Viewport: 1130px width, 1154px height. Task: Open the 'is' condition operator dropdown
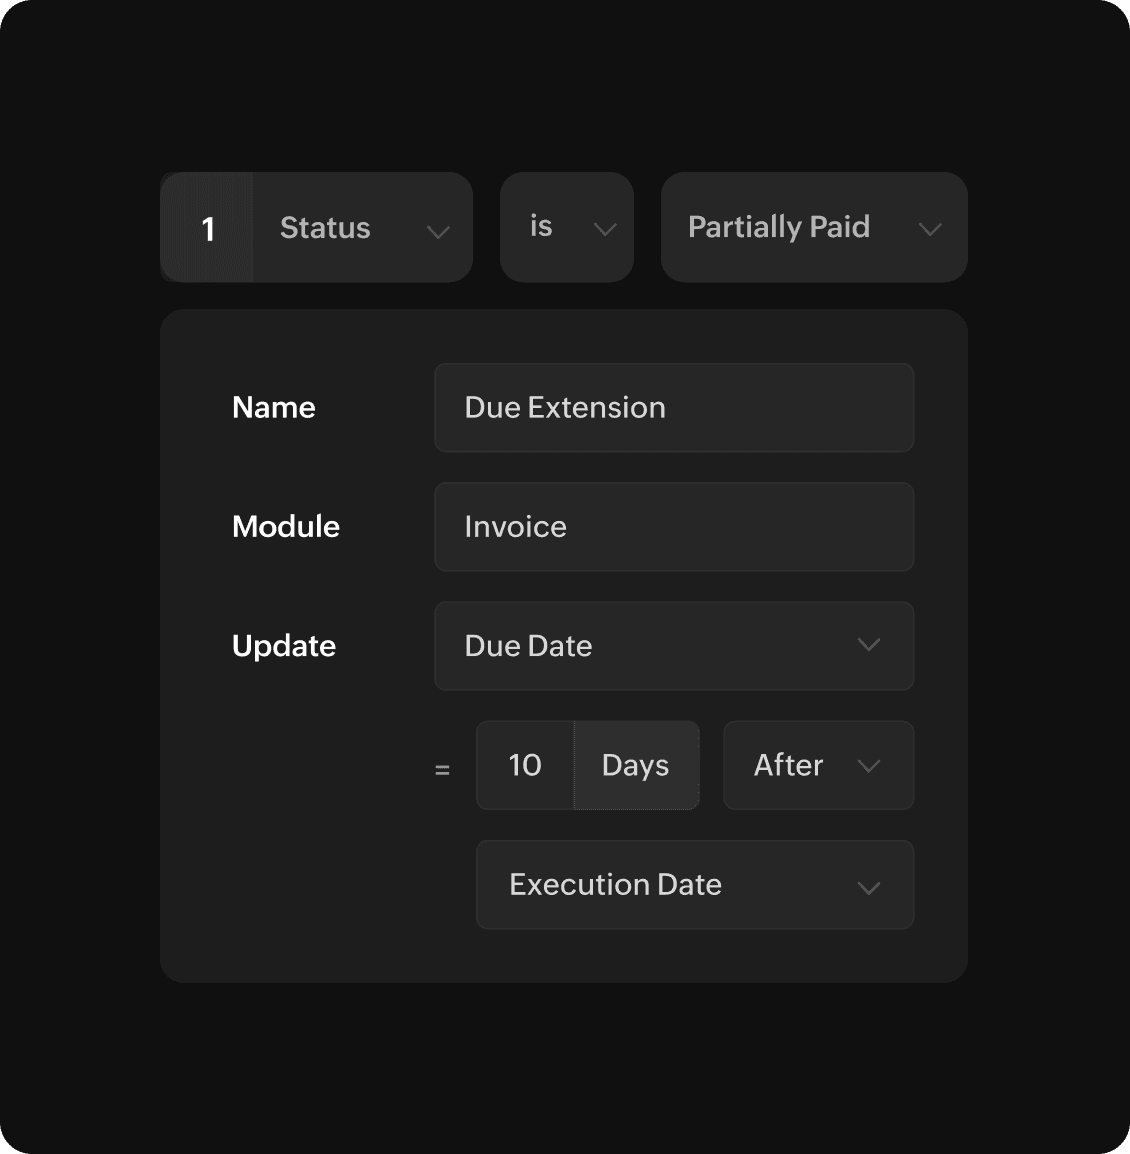pyautogui.click(x=566, y=227)
